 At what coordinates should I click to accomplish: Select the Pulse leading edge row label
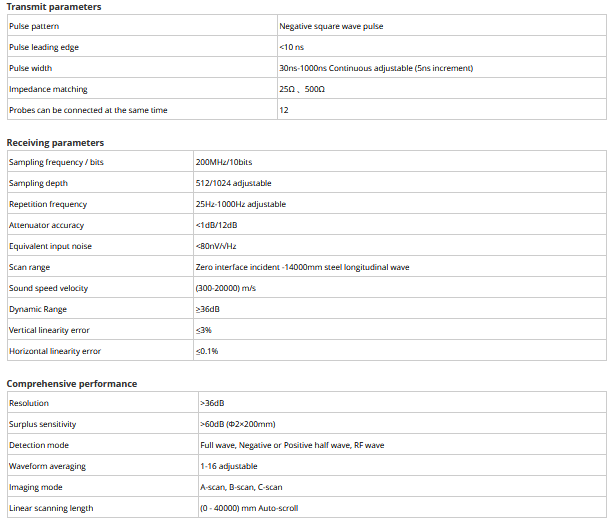tap(43, 47)
